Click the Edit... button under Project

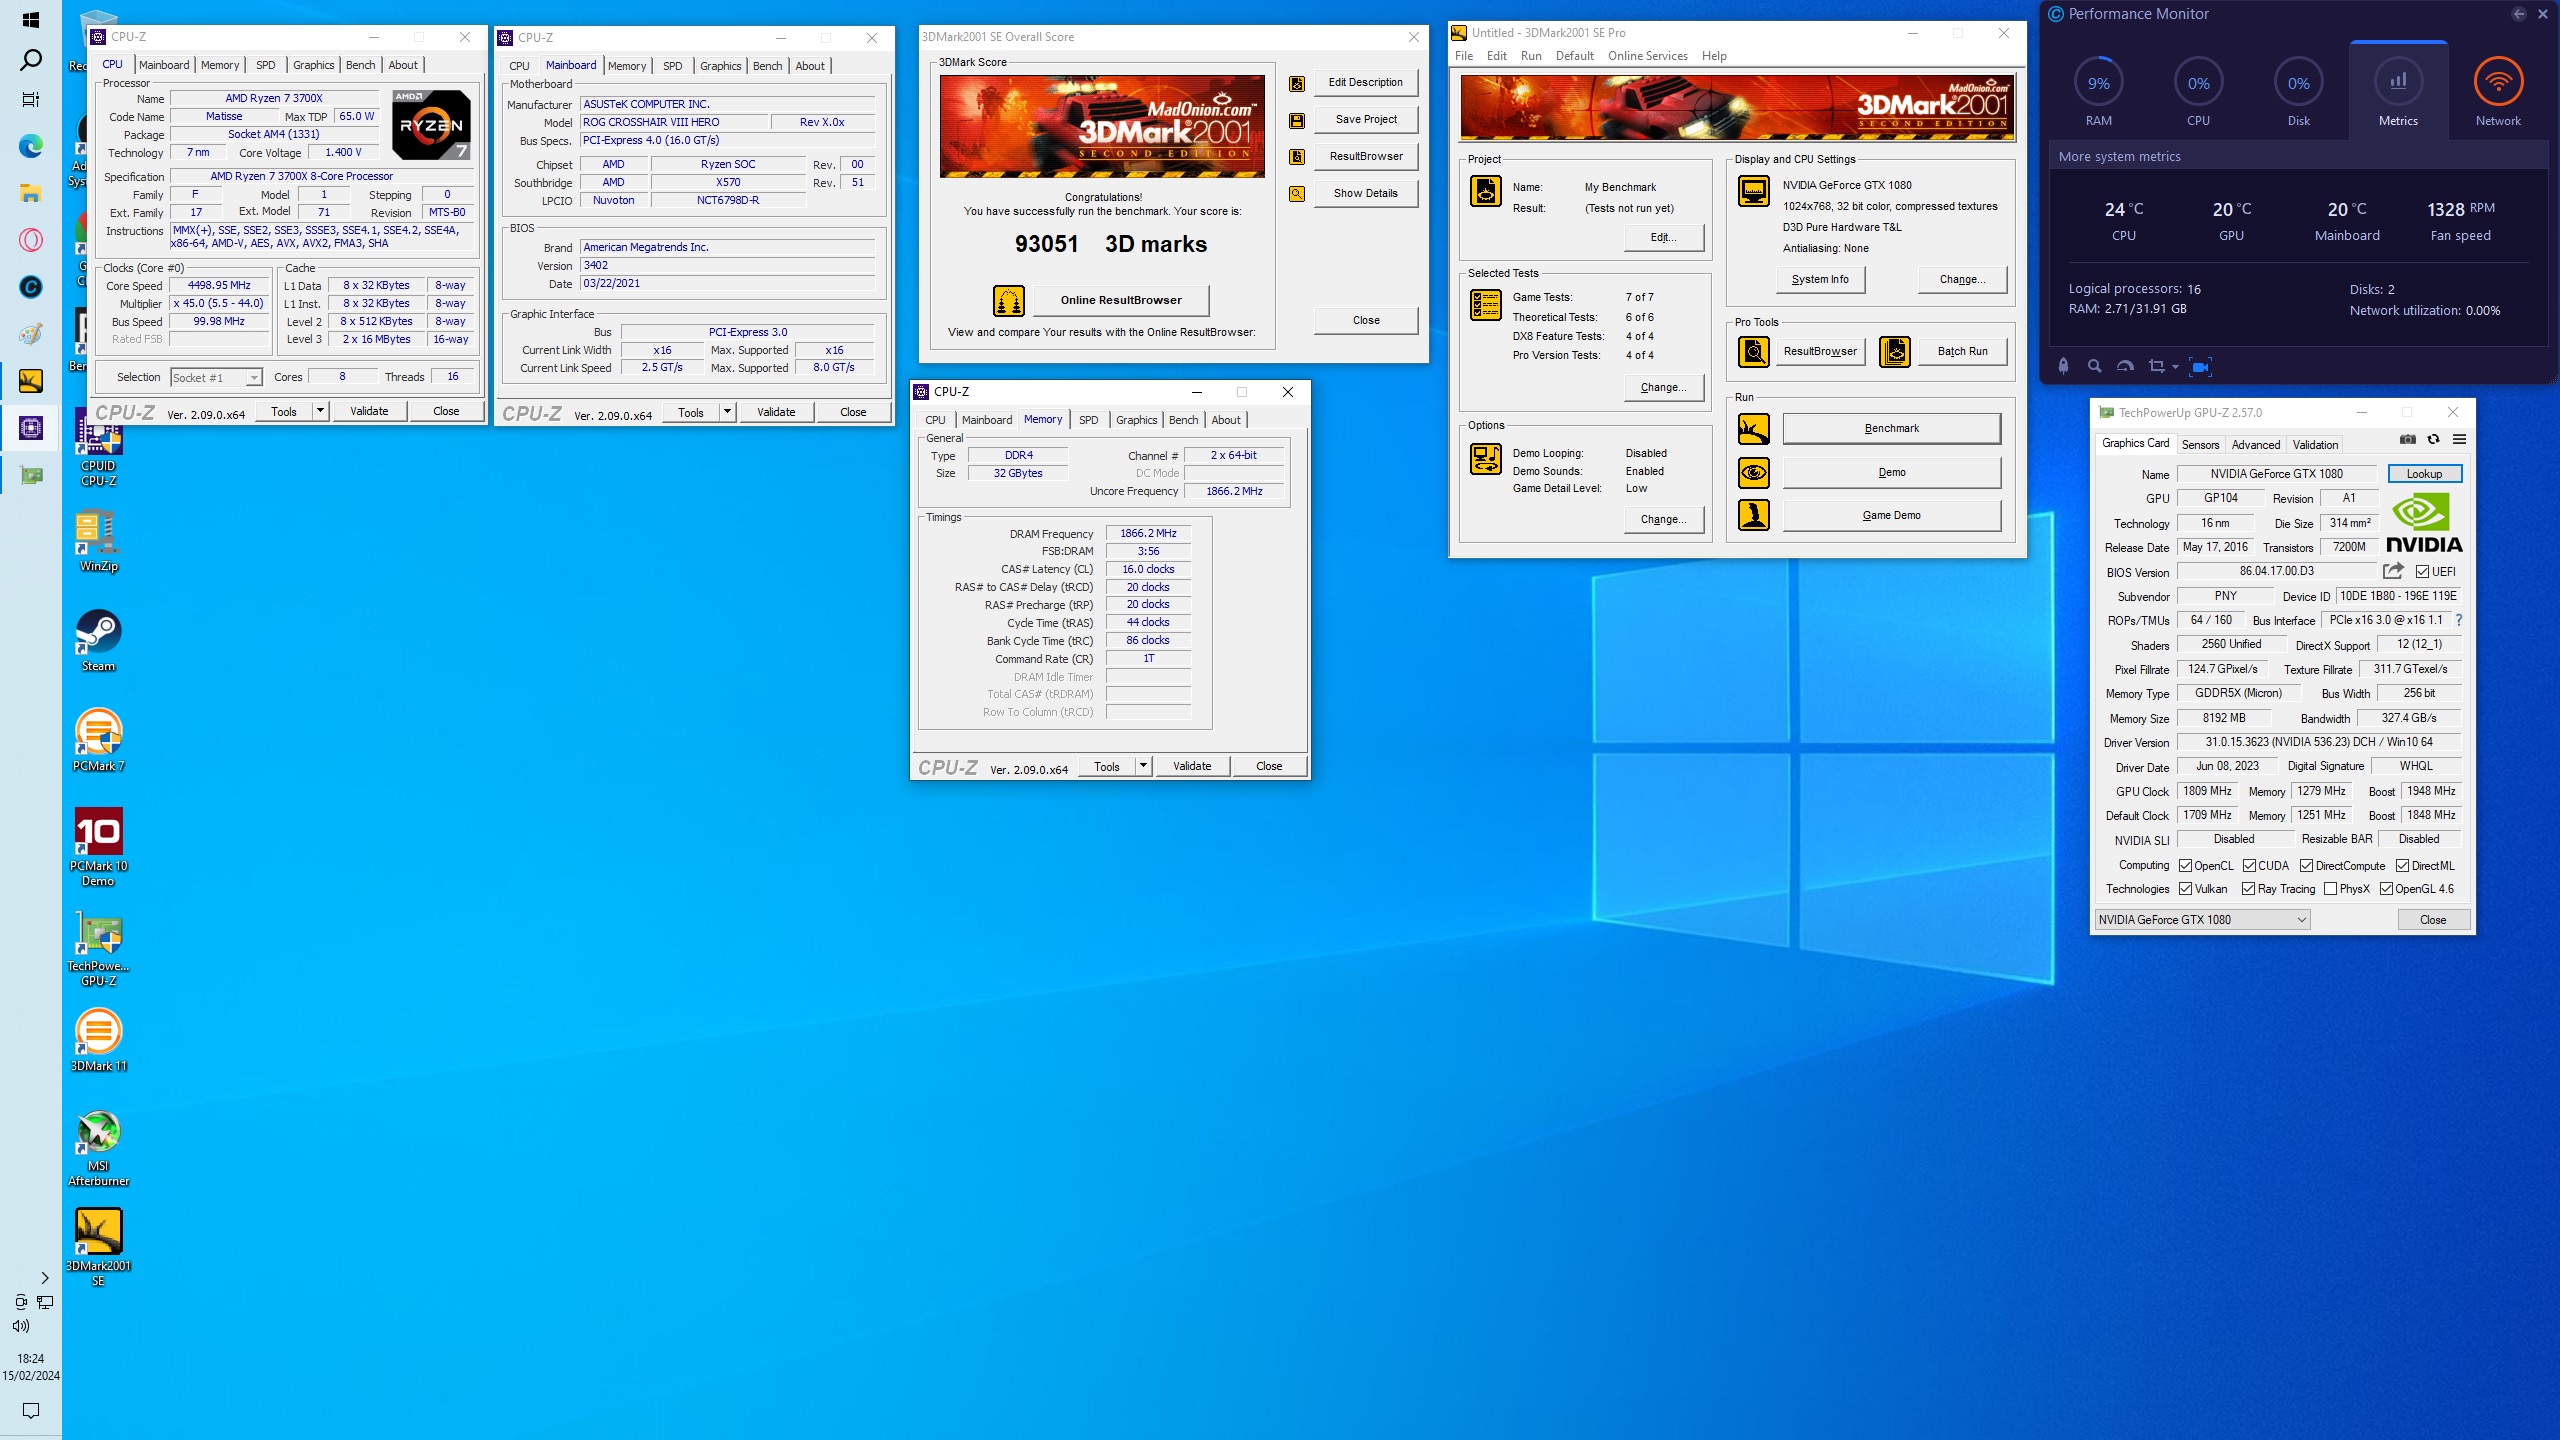[x=1663, y=238]
